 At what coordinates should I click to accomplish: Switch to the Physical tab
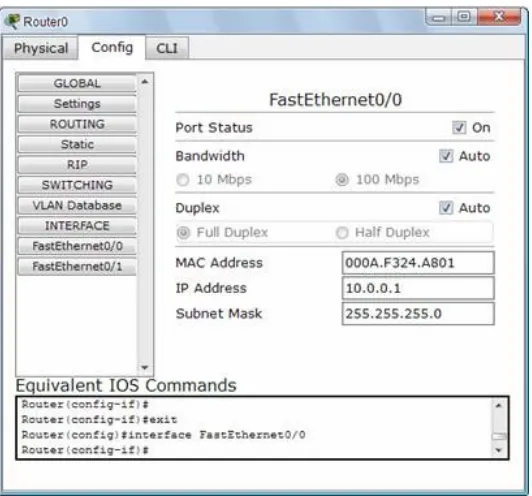(x=41, y=49)
